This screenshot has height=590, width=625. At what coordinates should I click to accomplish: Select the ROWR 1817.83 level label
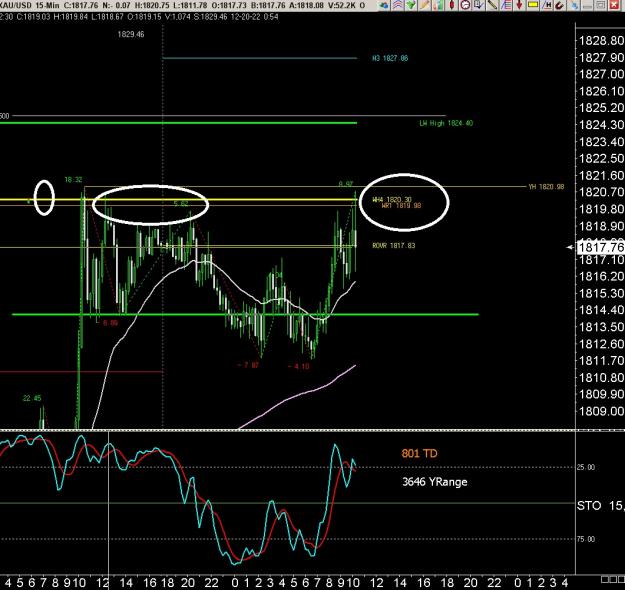(394, 246)
